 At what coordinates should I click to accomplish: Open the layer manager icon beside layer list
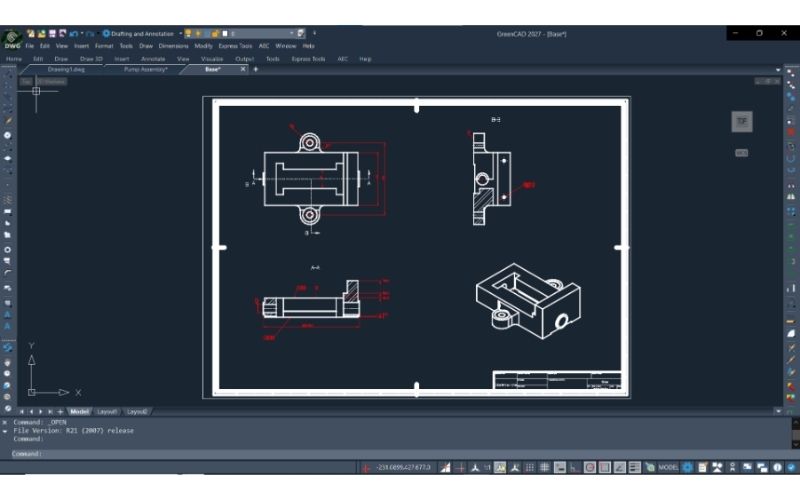point(301,34)
